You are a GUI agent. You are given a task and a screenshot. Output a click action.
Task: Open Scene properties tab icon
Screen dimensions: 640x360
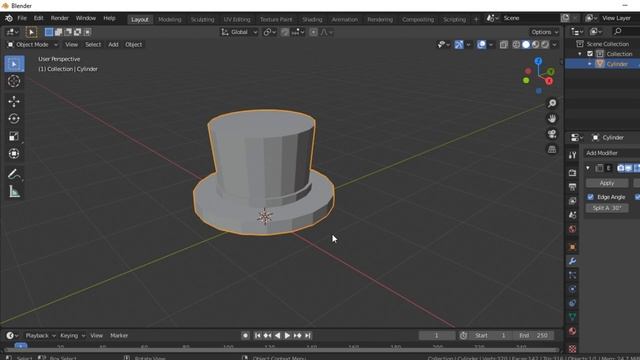click(572, 215)
